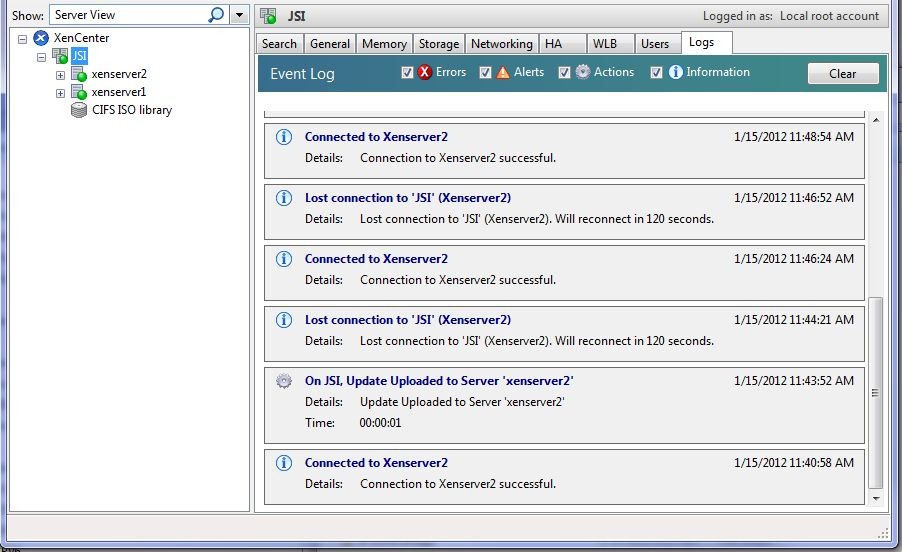The height and width of the screenshot is (552, 902).
Task: Switch to the Networking tab
Action: pos(501,44)
